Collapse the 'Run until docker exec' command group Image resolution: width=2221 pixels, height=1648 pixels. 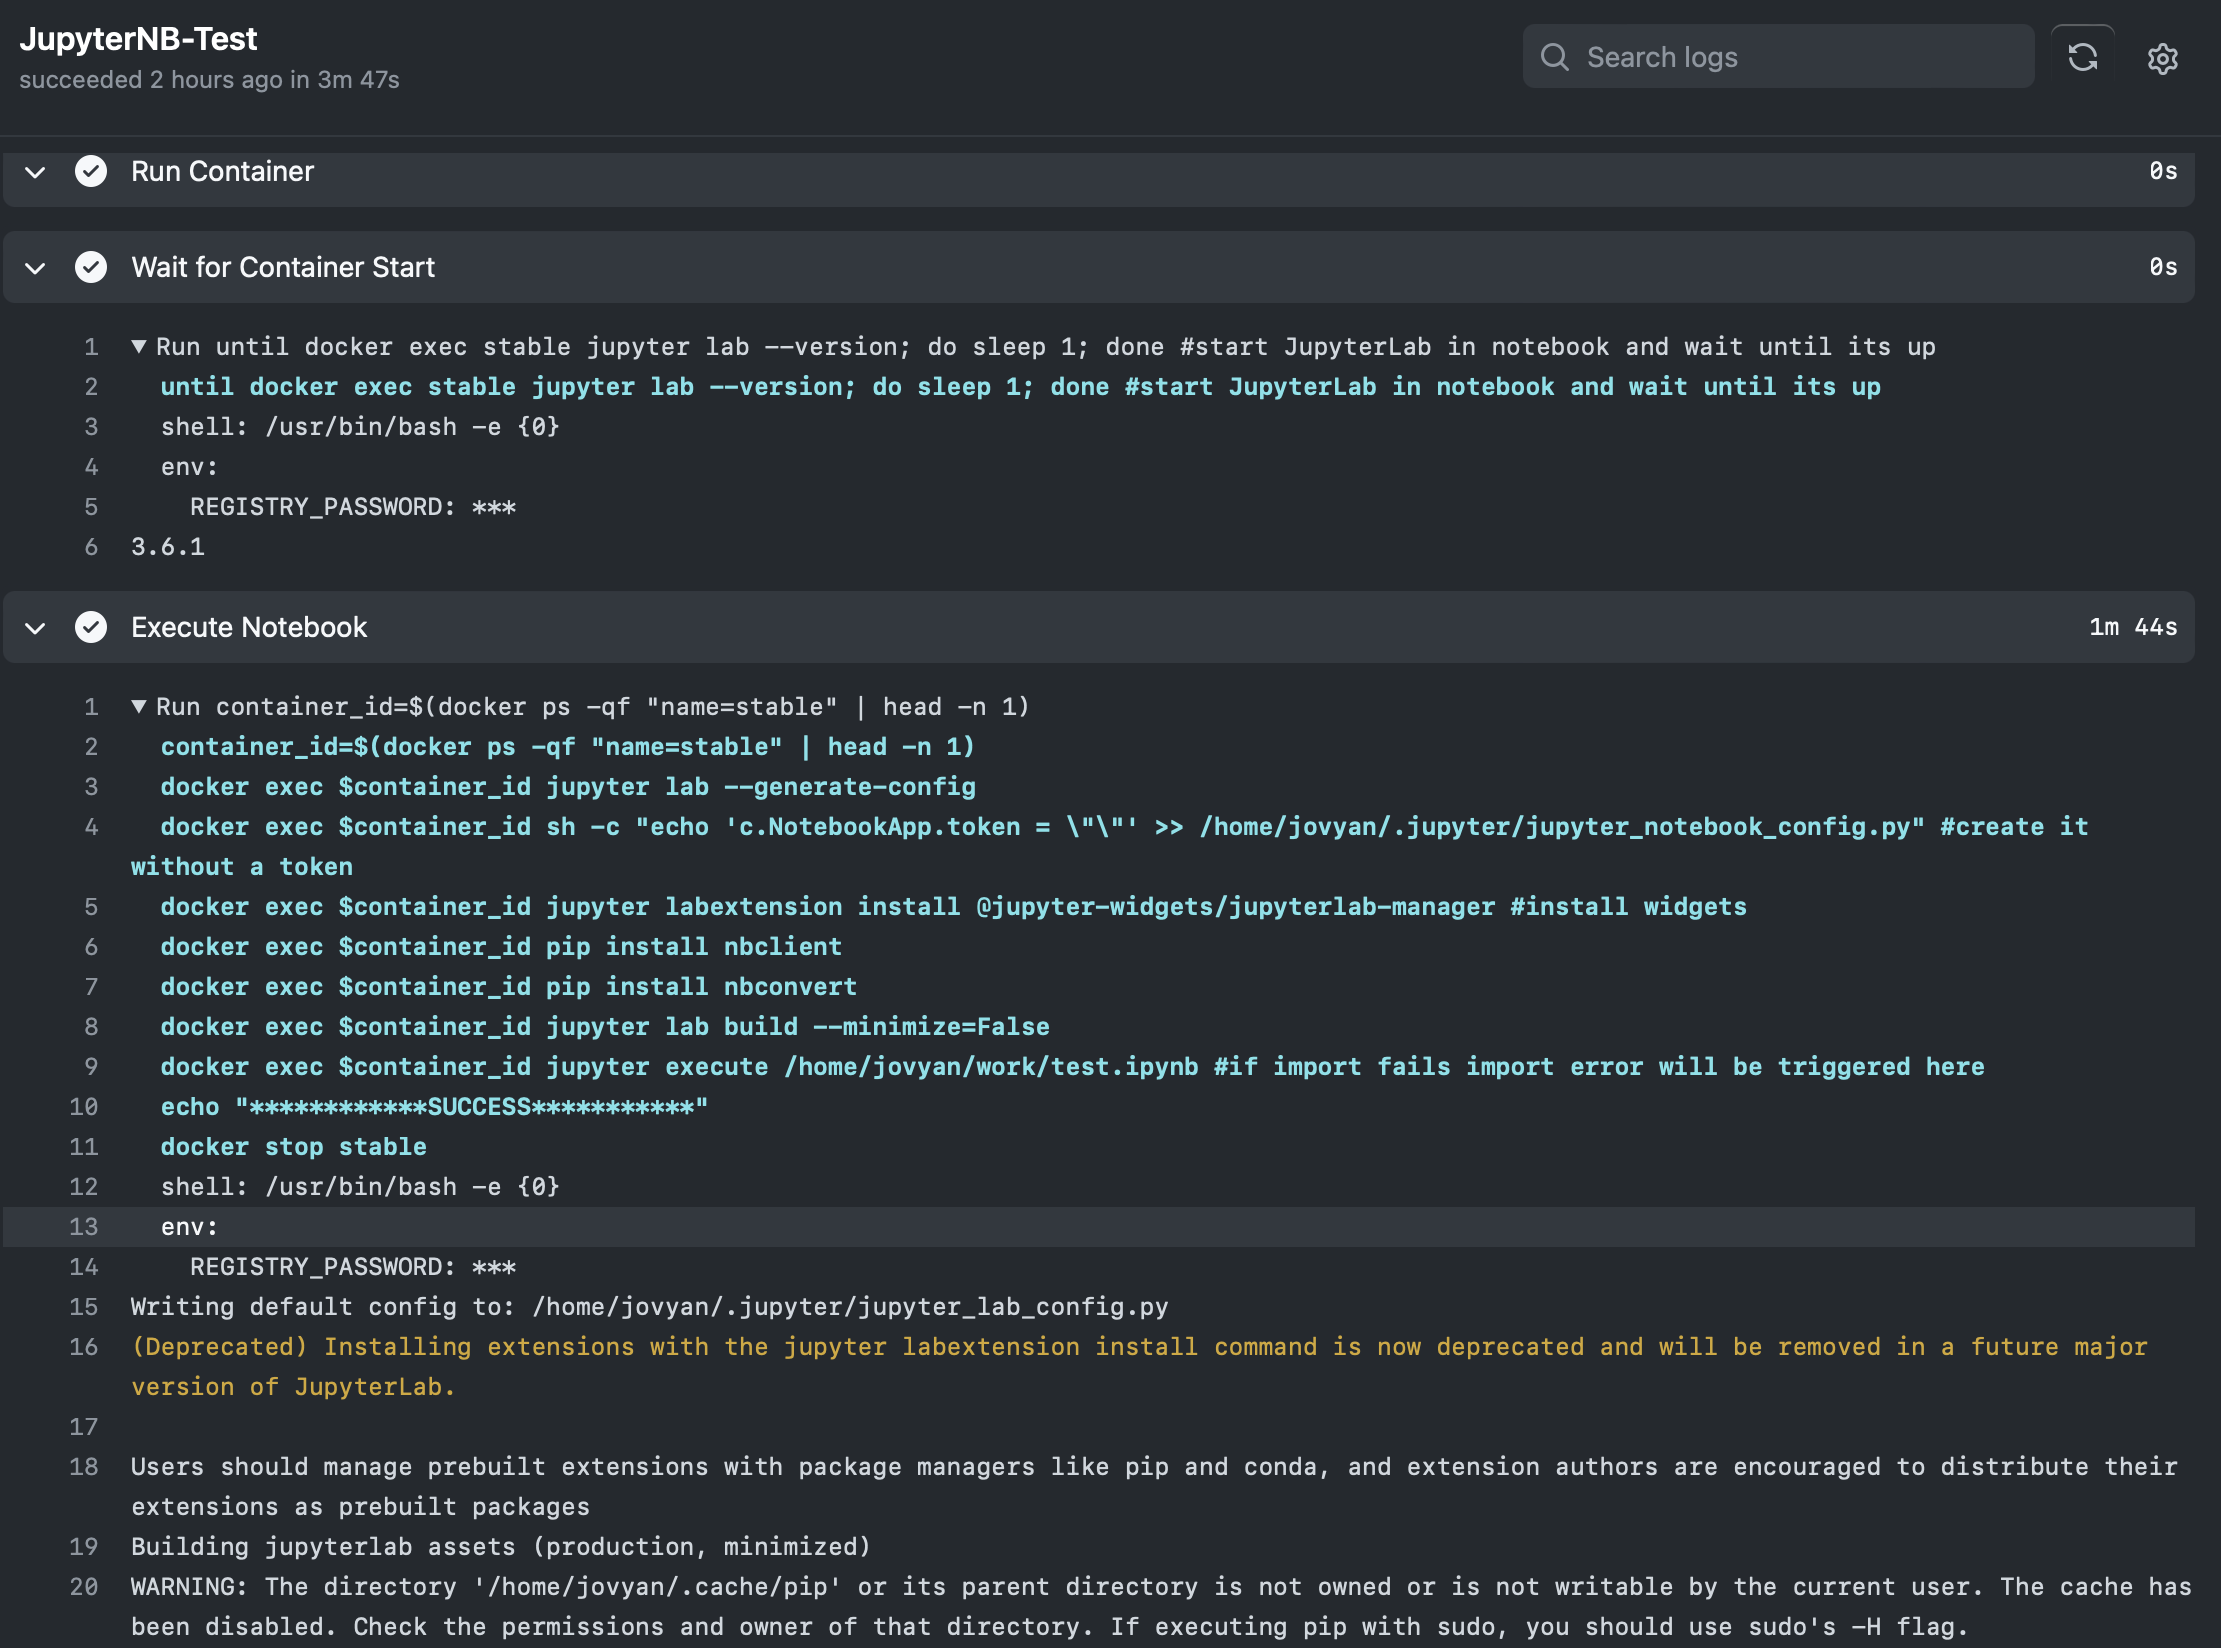pos(140,346)
